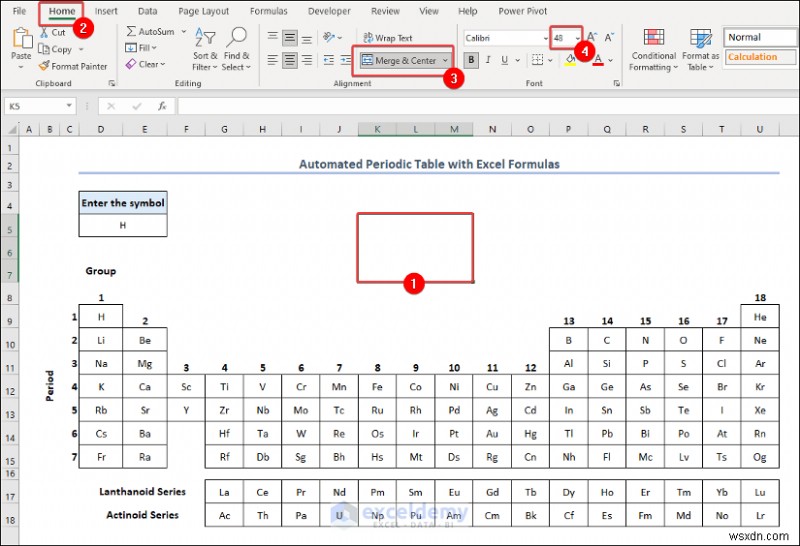800x546 pixels.
Task: Select the Og element cell
Action: coord(760,457)
